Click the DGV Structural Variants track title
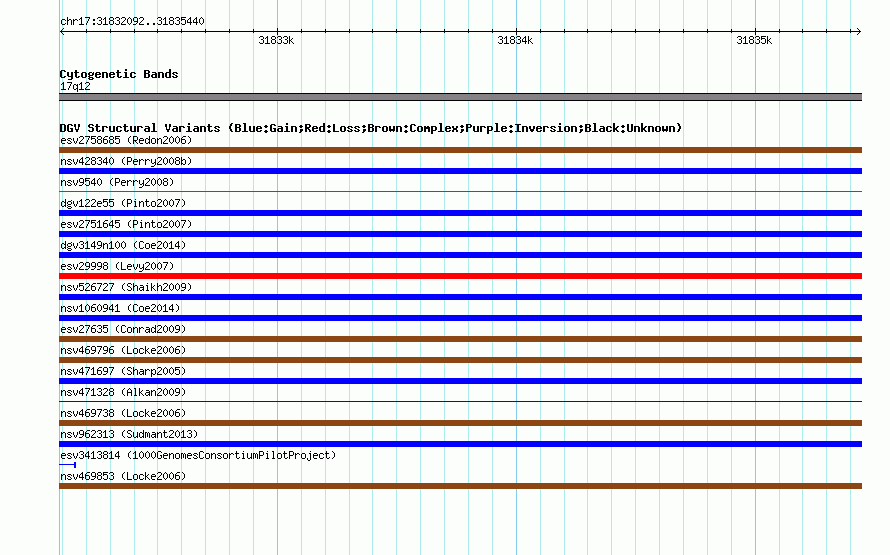The width and height of the screenshot is (890, 555). click(x=371, y=128)
